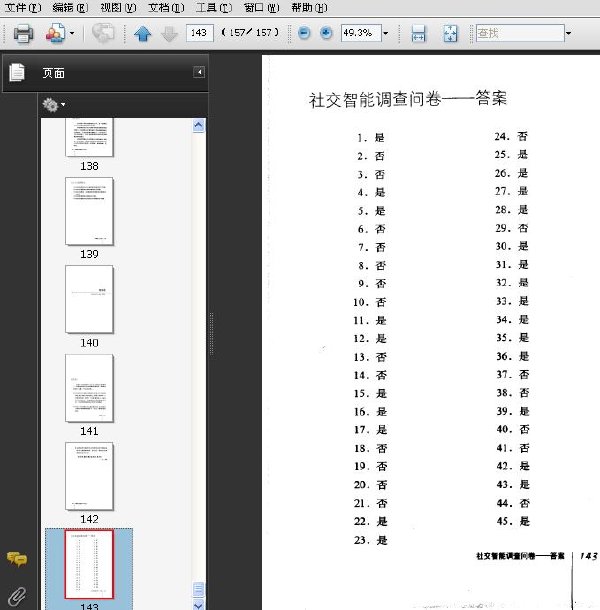Click the fit width scrolling page icon
Screen dimensions: 600x610
click(x=418, y=33)
